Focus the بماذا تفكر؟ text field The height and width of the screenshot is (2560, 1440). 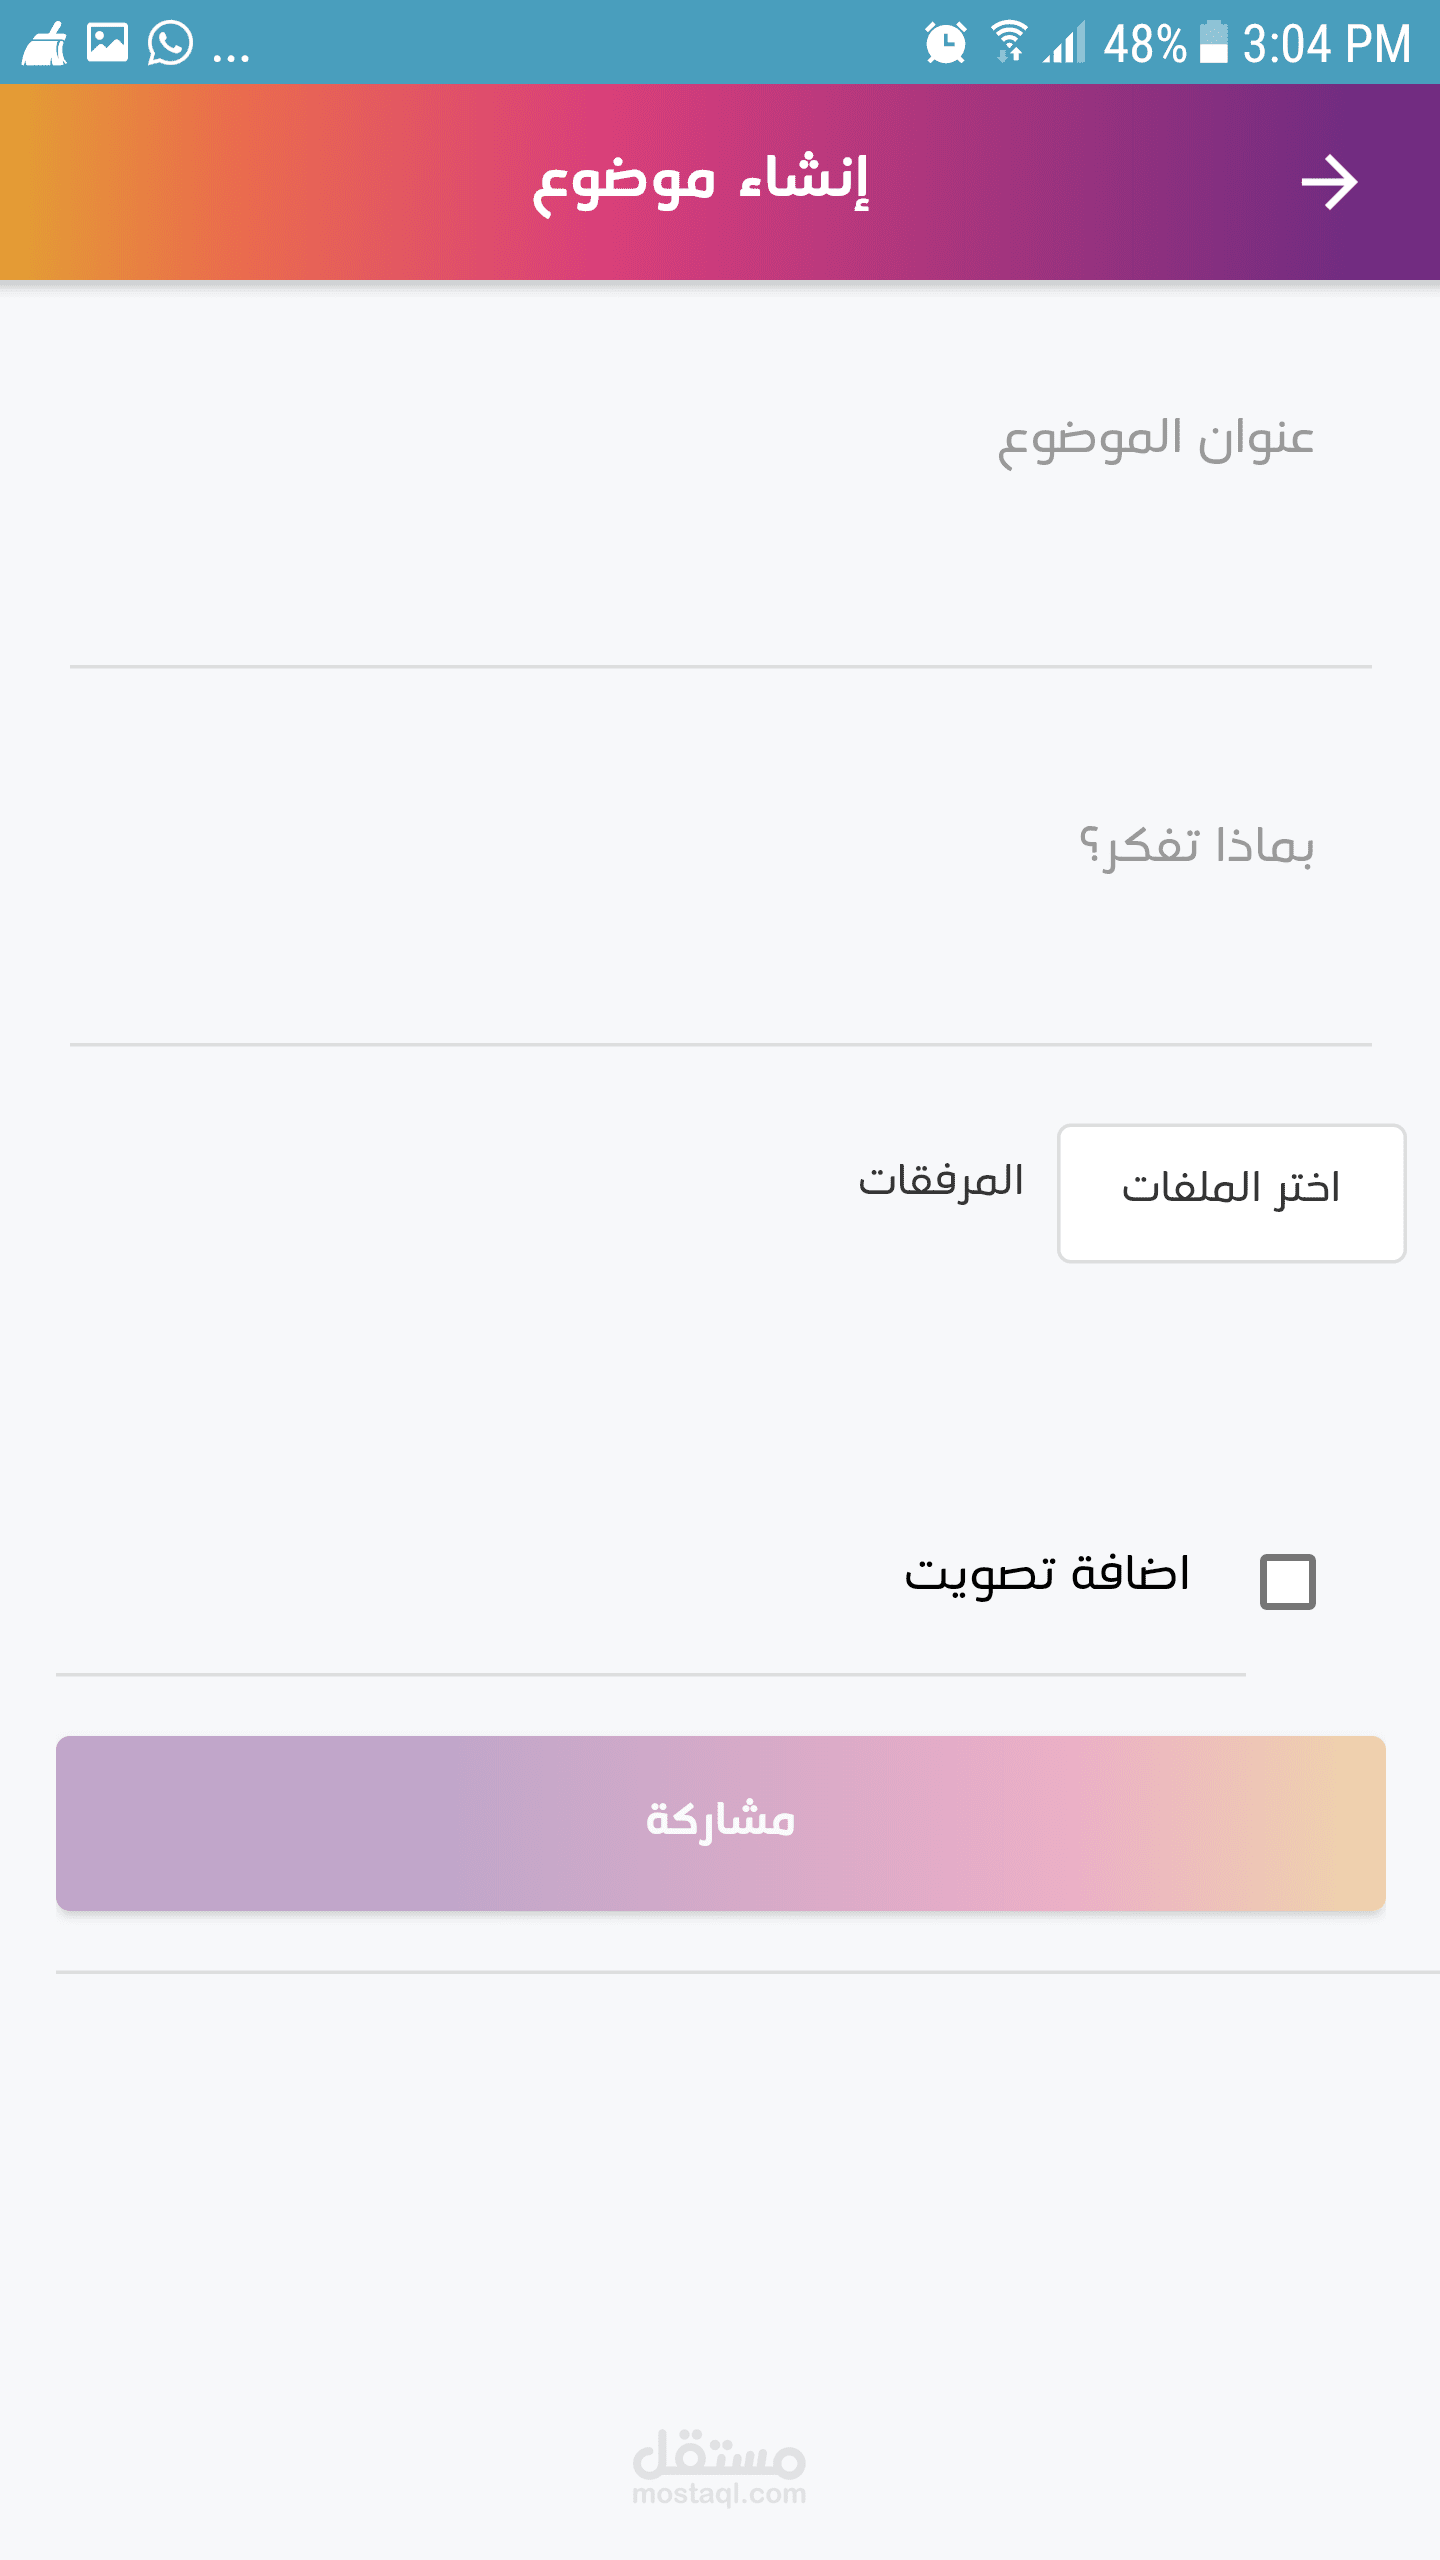(x=720, y=880)
